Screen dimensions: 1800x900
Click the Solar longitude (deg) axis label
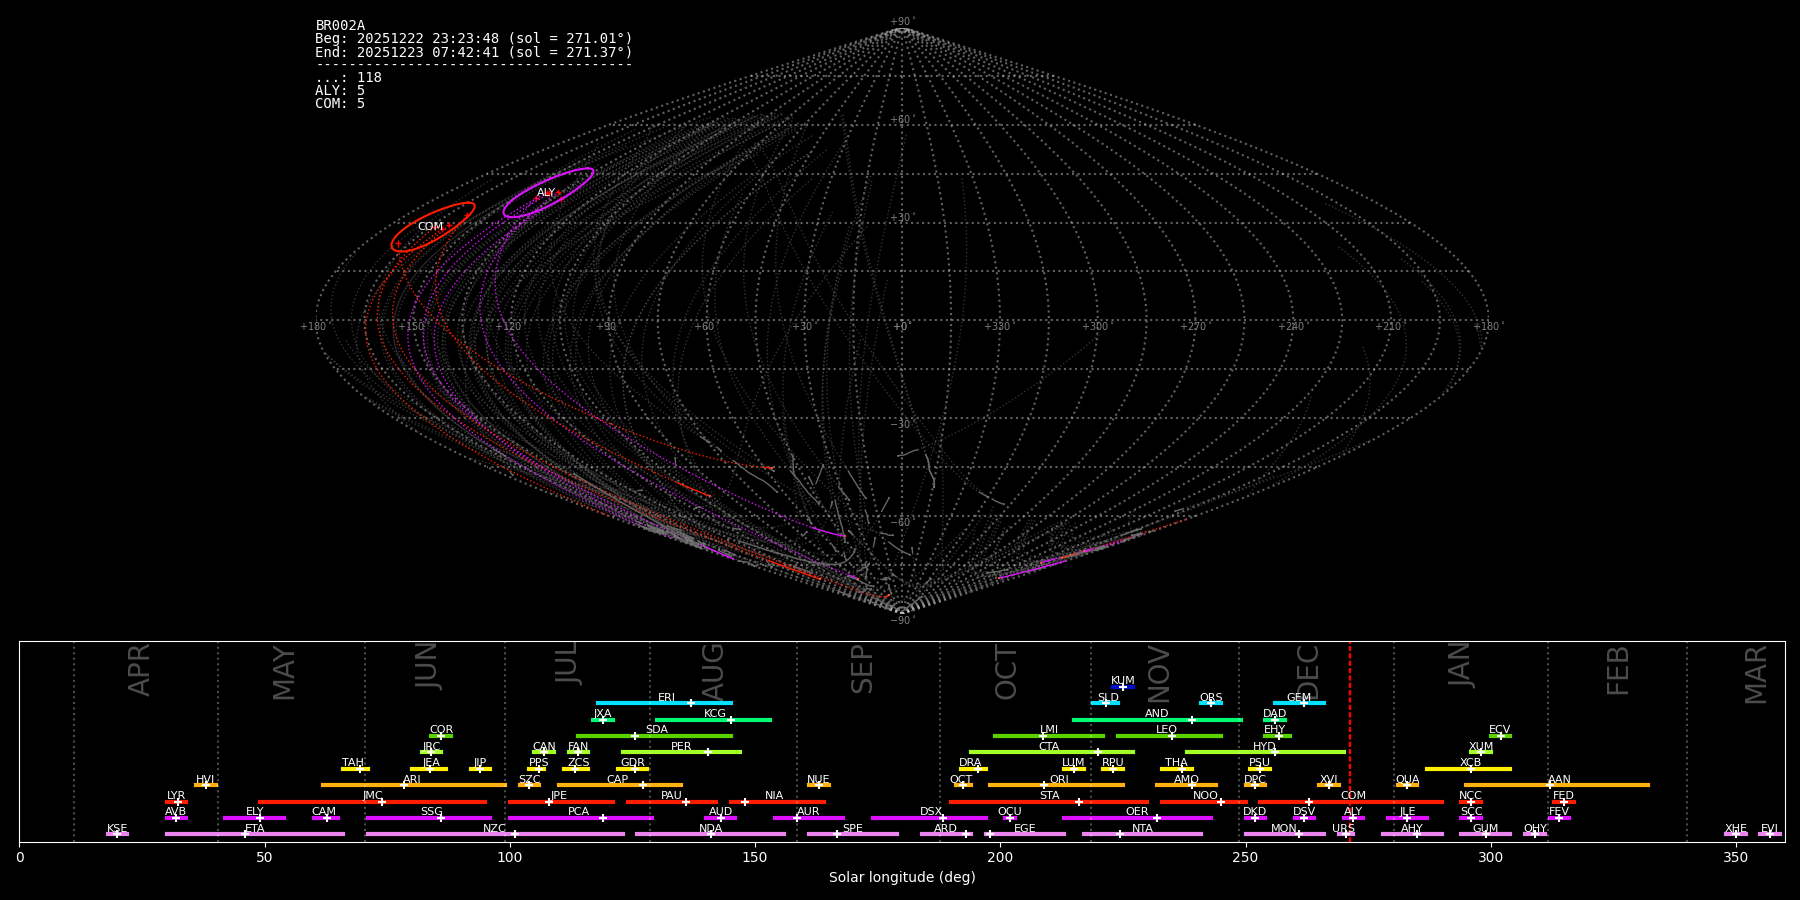(902, 878)
